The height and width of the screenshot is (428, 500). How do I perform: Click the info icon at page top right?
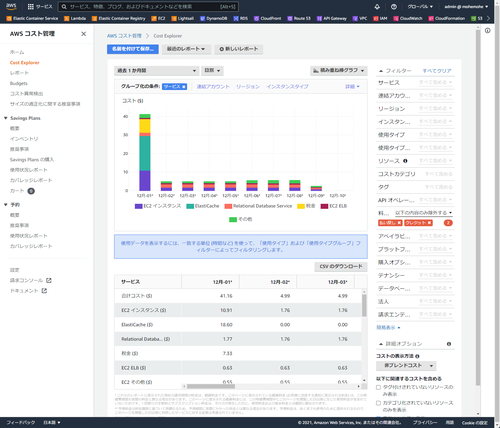487,31
